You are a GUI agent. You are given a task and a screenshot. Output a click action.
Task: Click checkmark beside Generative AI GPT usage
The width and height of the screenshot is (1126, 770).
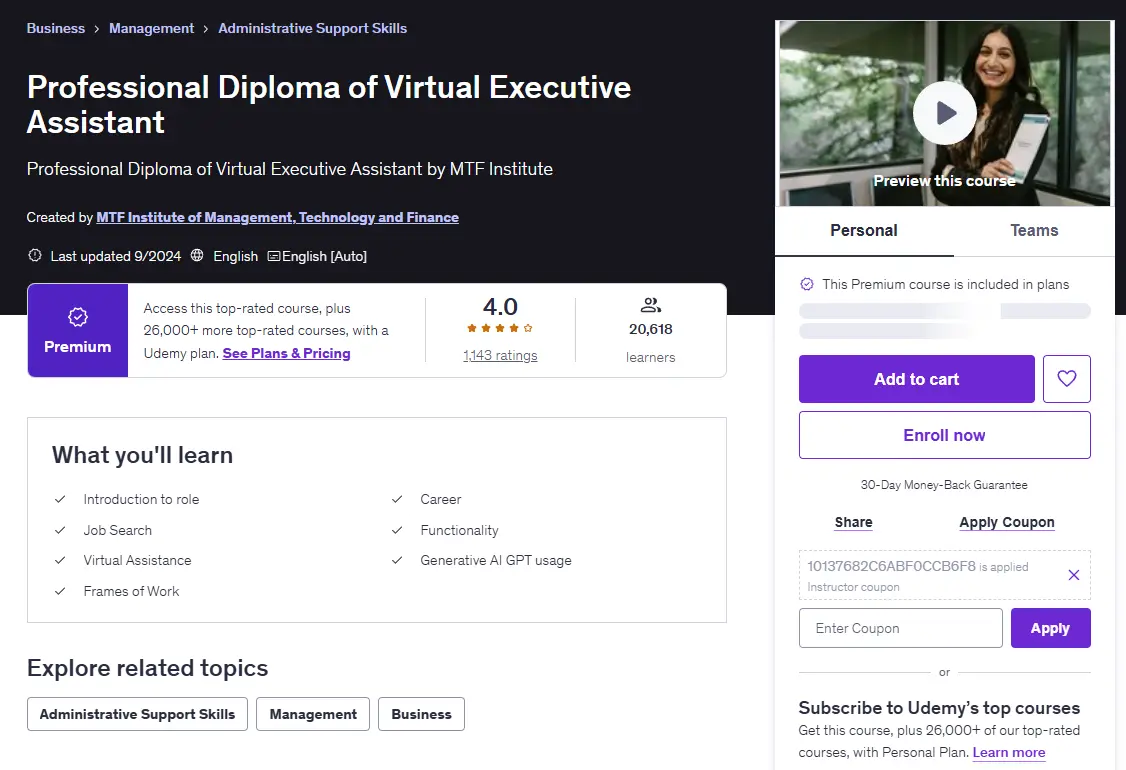[x=397, y=560]
